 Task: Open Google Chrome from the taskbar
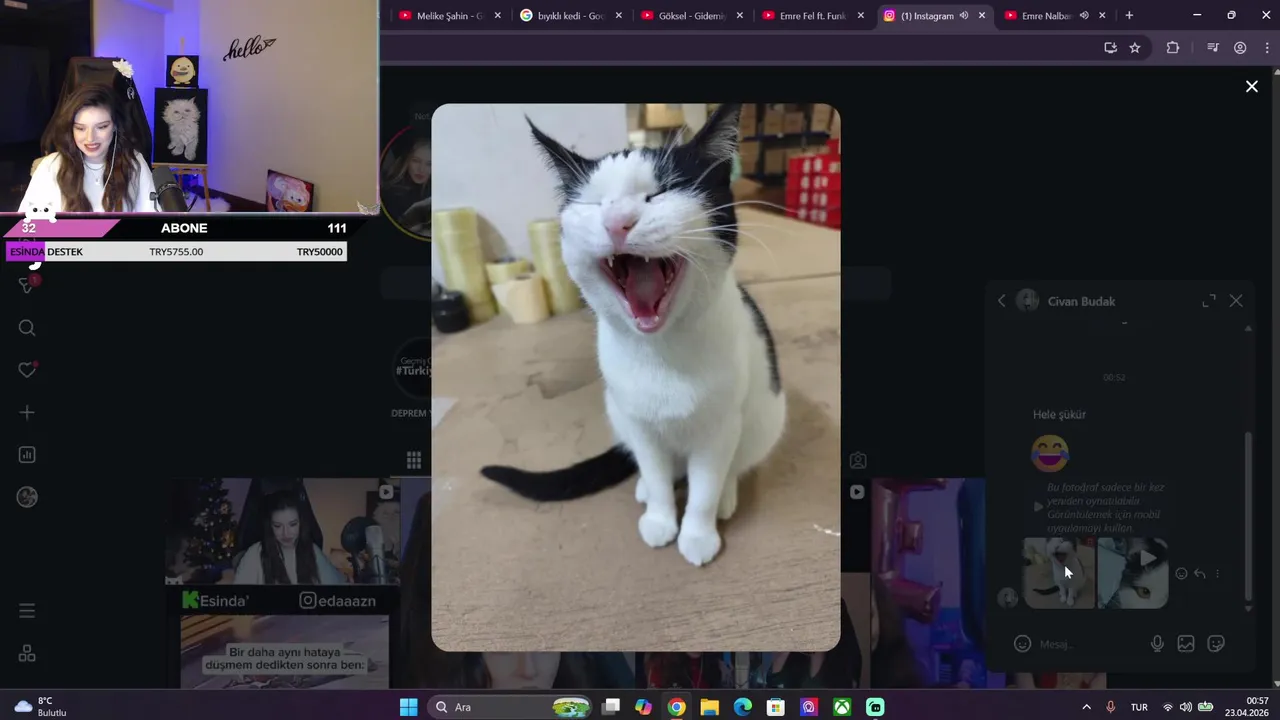676,707
